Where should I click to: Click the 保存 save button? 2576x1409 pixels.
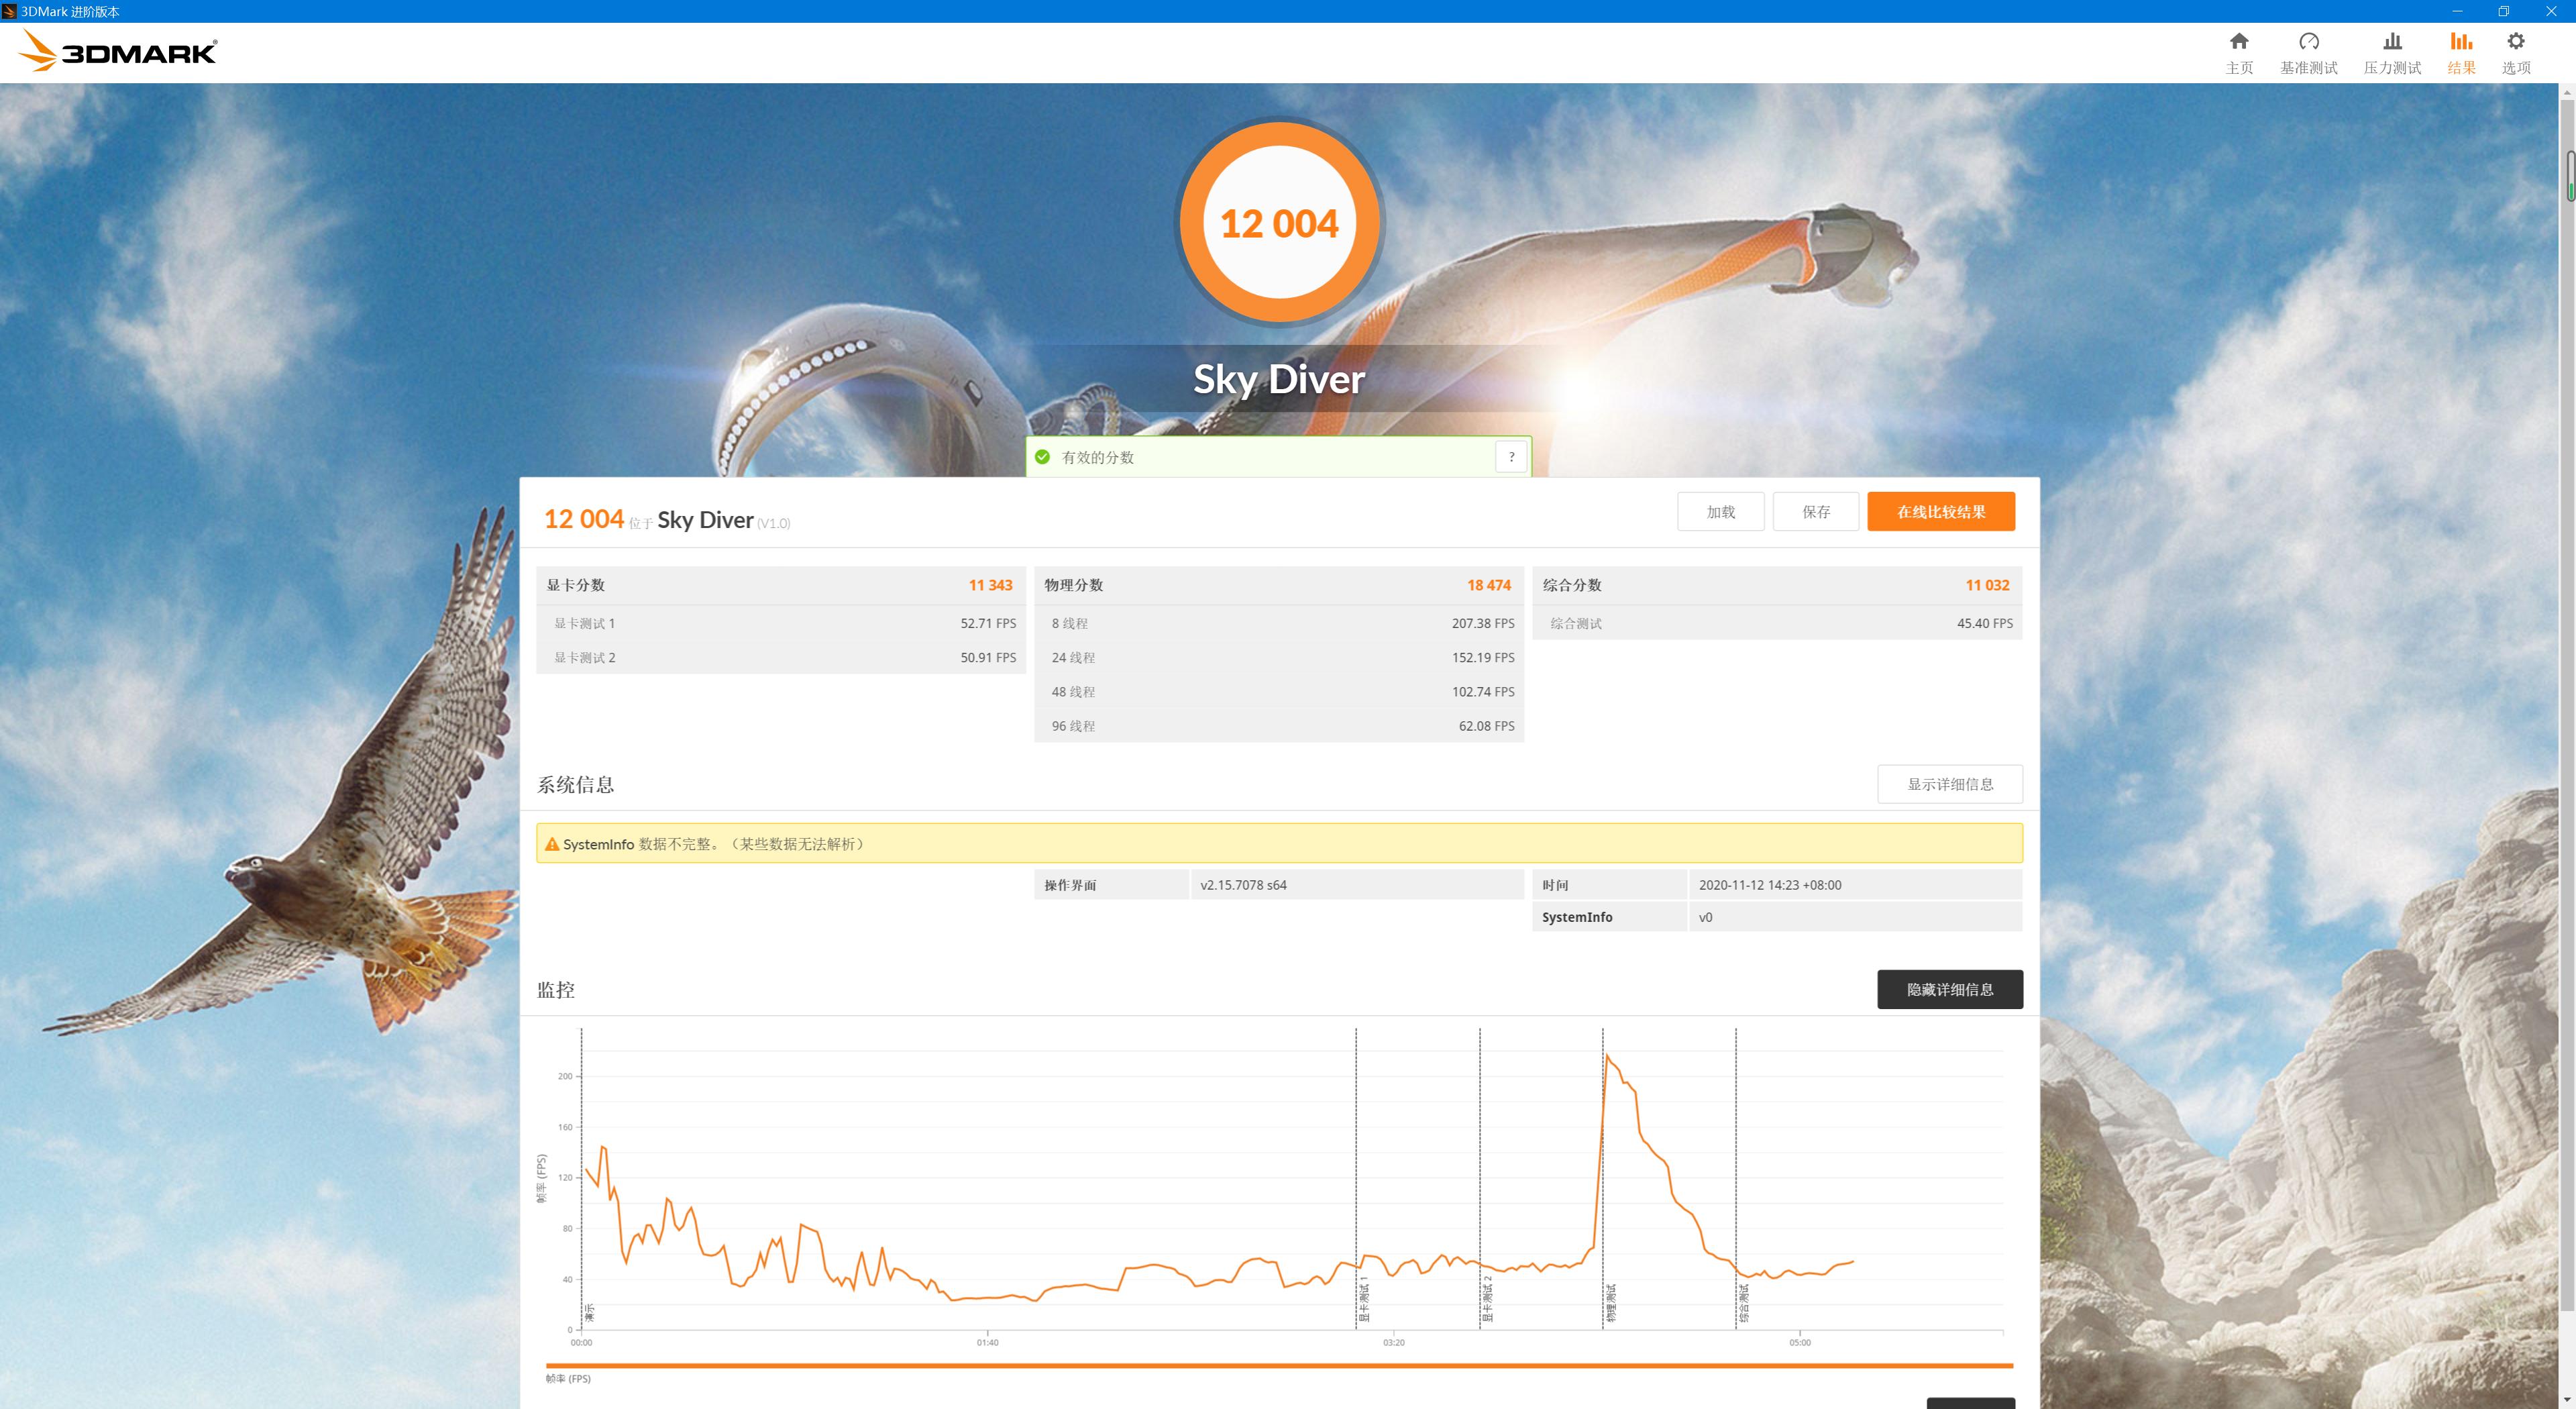click(1816, 512)
